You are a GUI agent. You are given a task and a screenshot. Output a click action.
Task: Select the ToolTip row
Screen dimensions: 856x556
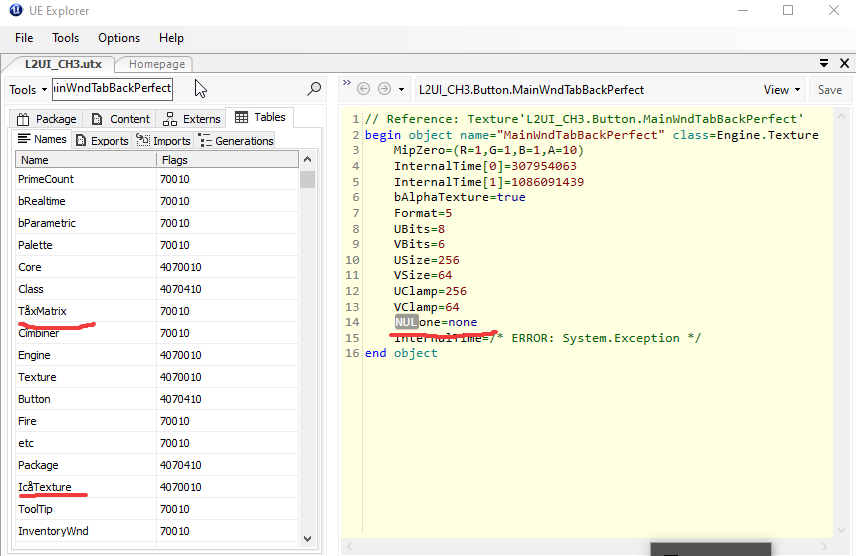157,509
